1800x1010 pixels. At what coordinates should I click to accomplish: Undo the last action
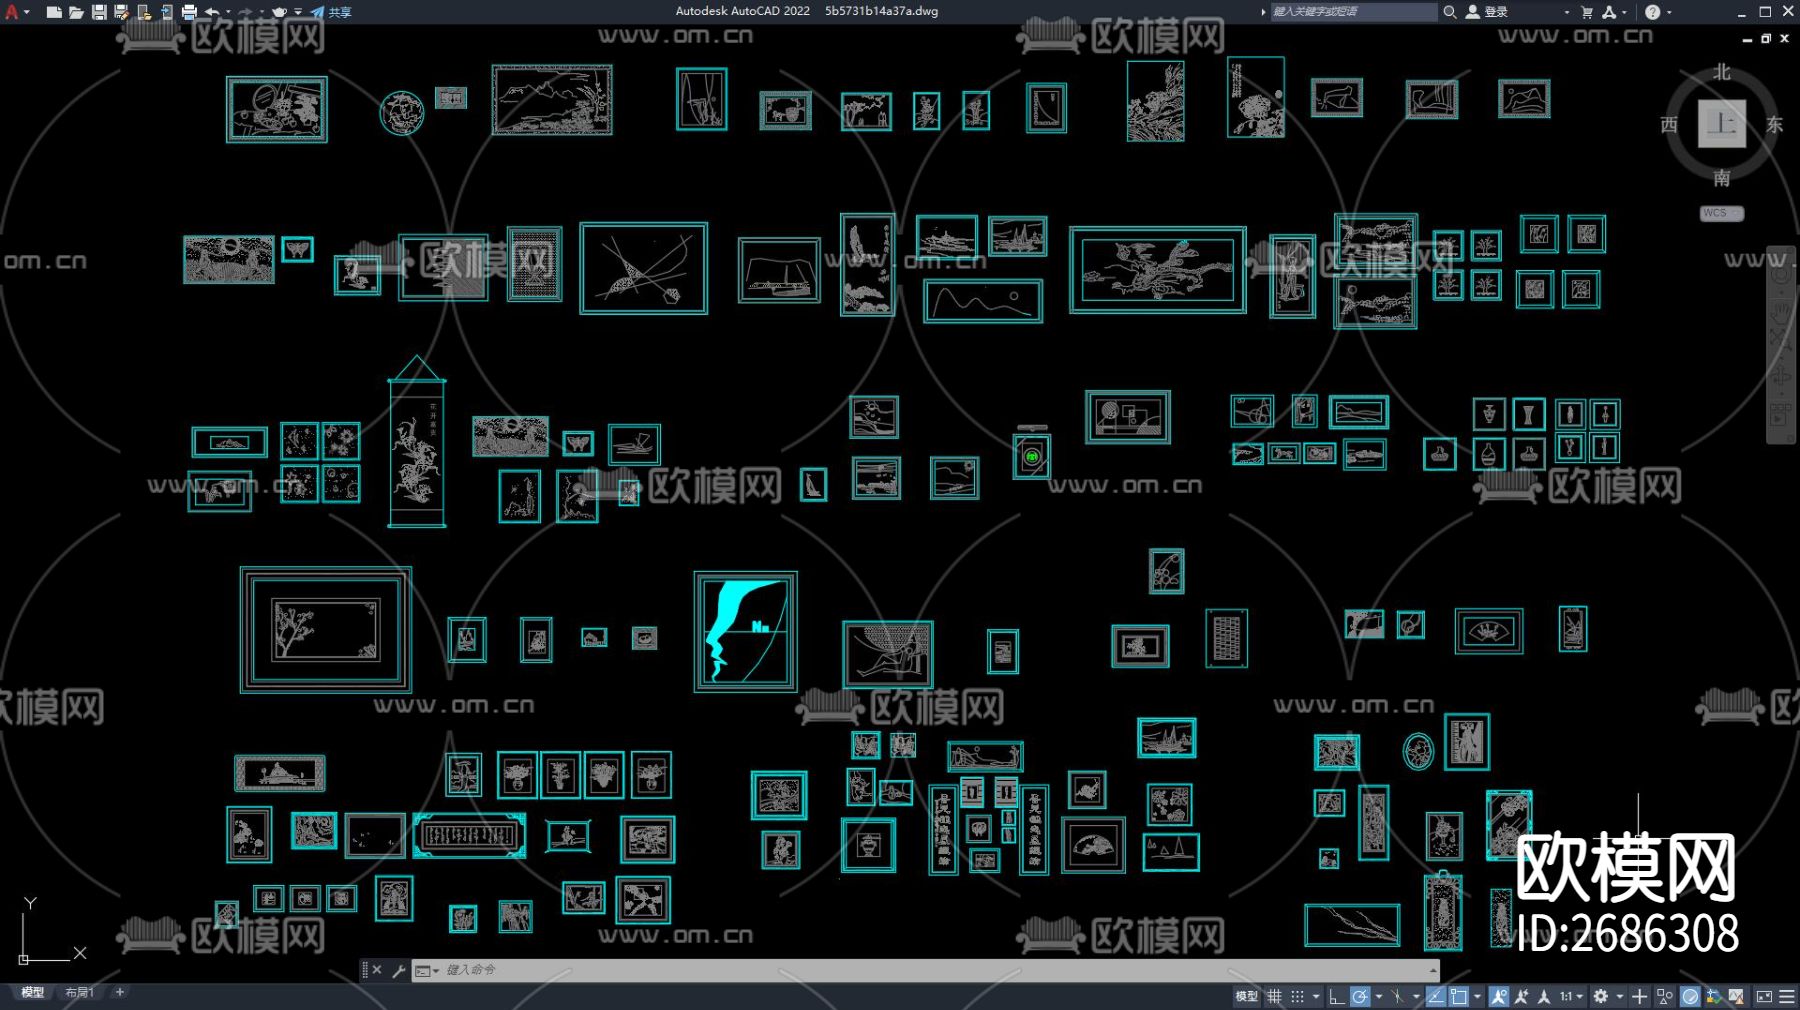[x=212, y=12]
